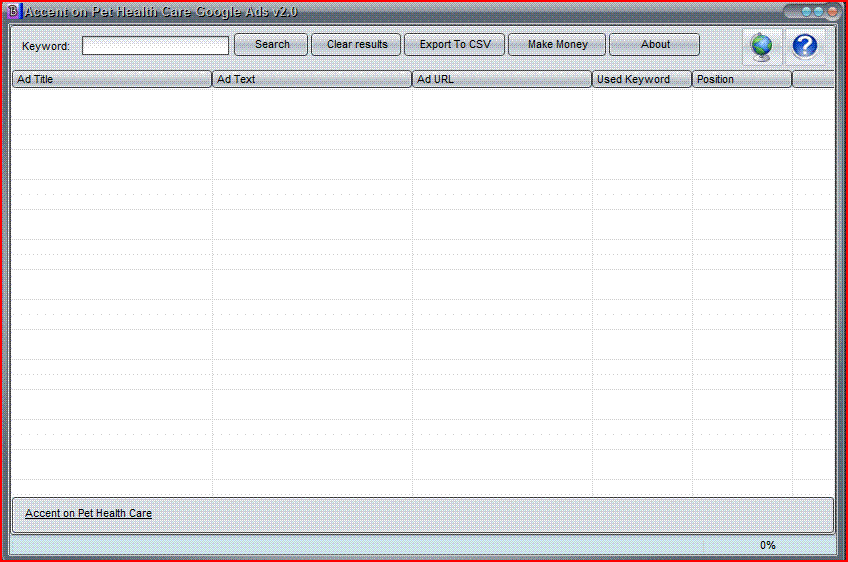
Task: Click the Make Money button
Action: pos(557,44)
